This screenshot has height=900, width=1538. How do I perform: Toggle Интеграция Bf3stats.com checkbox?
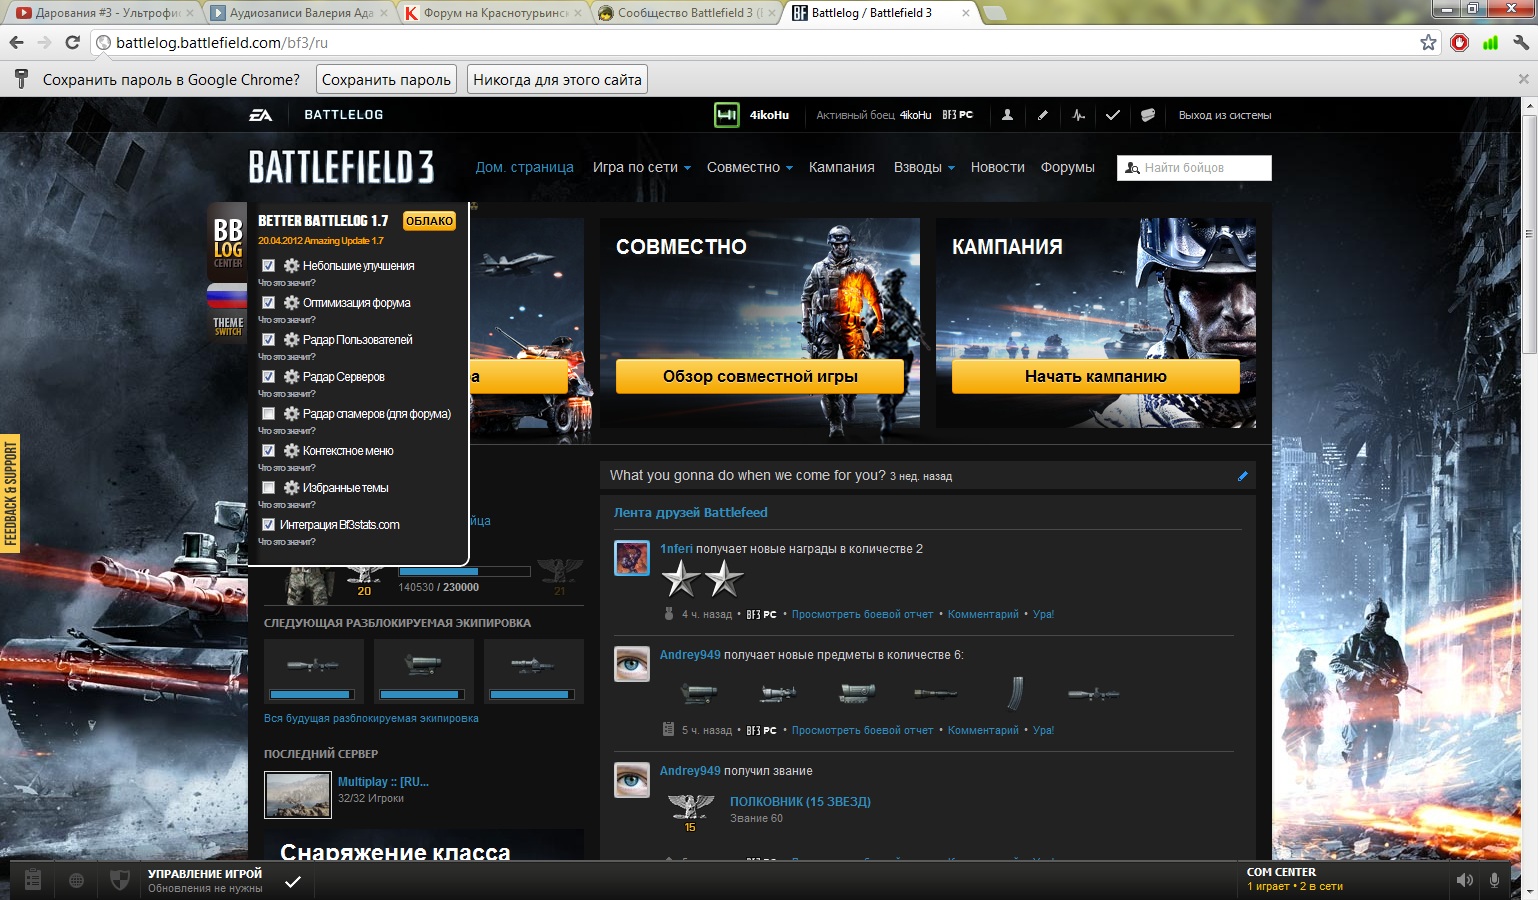pos(268,525)
